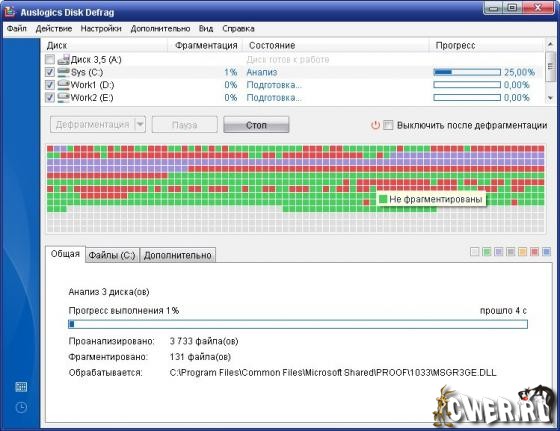Select the Work2 (E:) drive icon
Image resolution: width=560 pixels, height=431 pixels.
coord(64,97)
